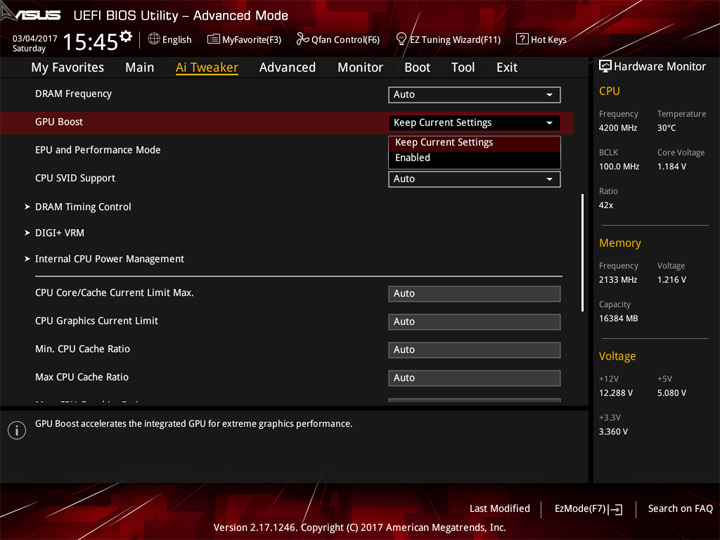The height and width of the screenshot is (540, 720).
Task: Click the Max CPU Cache Ratio field
Action: pyautogui.click(x=474, y=378)
